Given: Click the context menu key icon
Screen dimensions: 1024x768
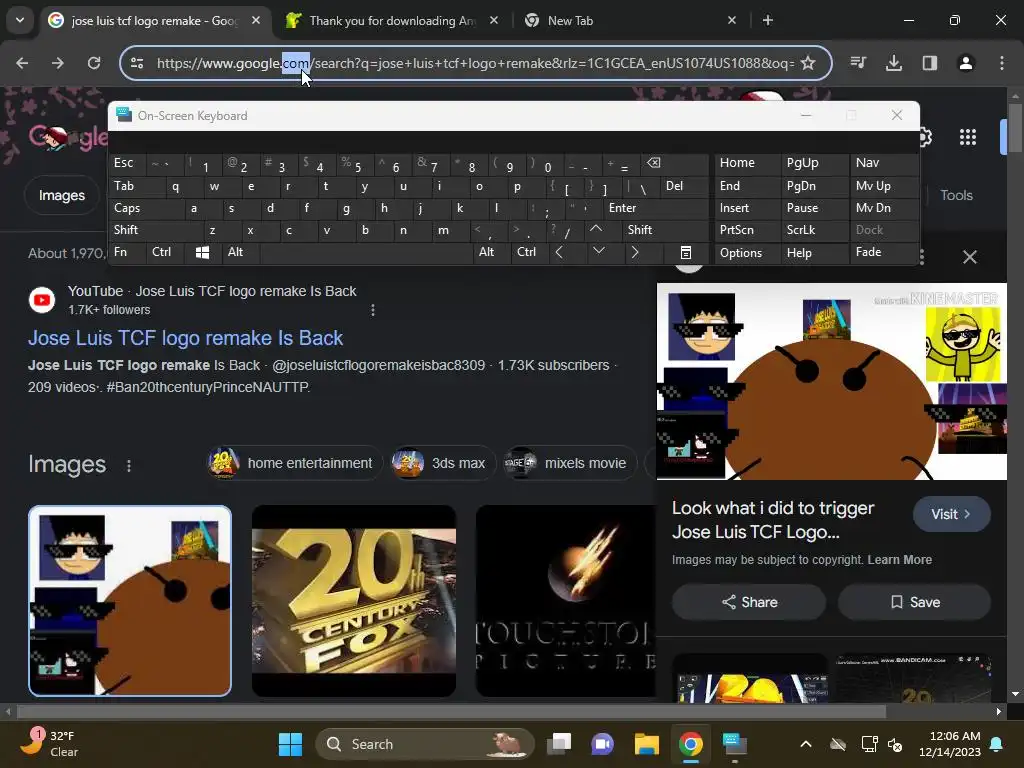Looking at the screenshot, I should [686, 252].
